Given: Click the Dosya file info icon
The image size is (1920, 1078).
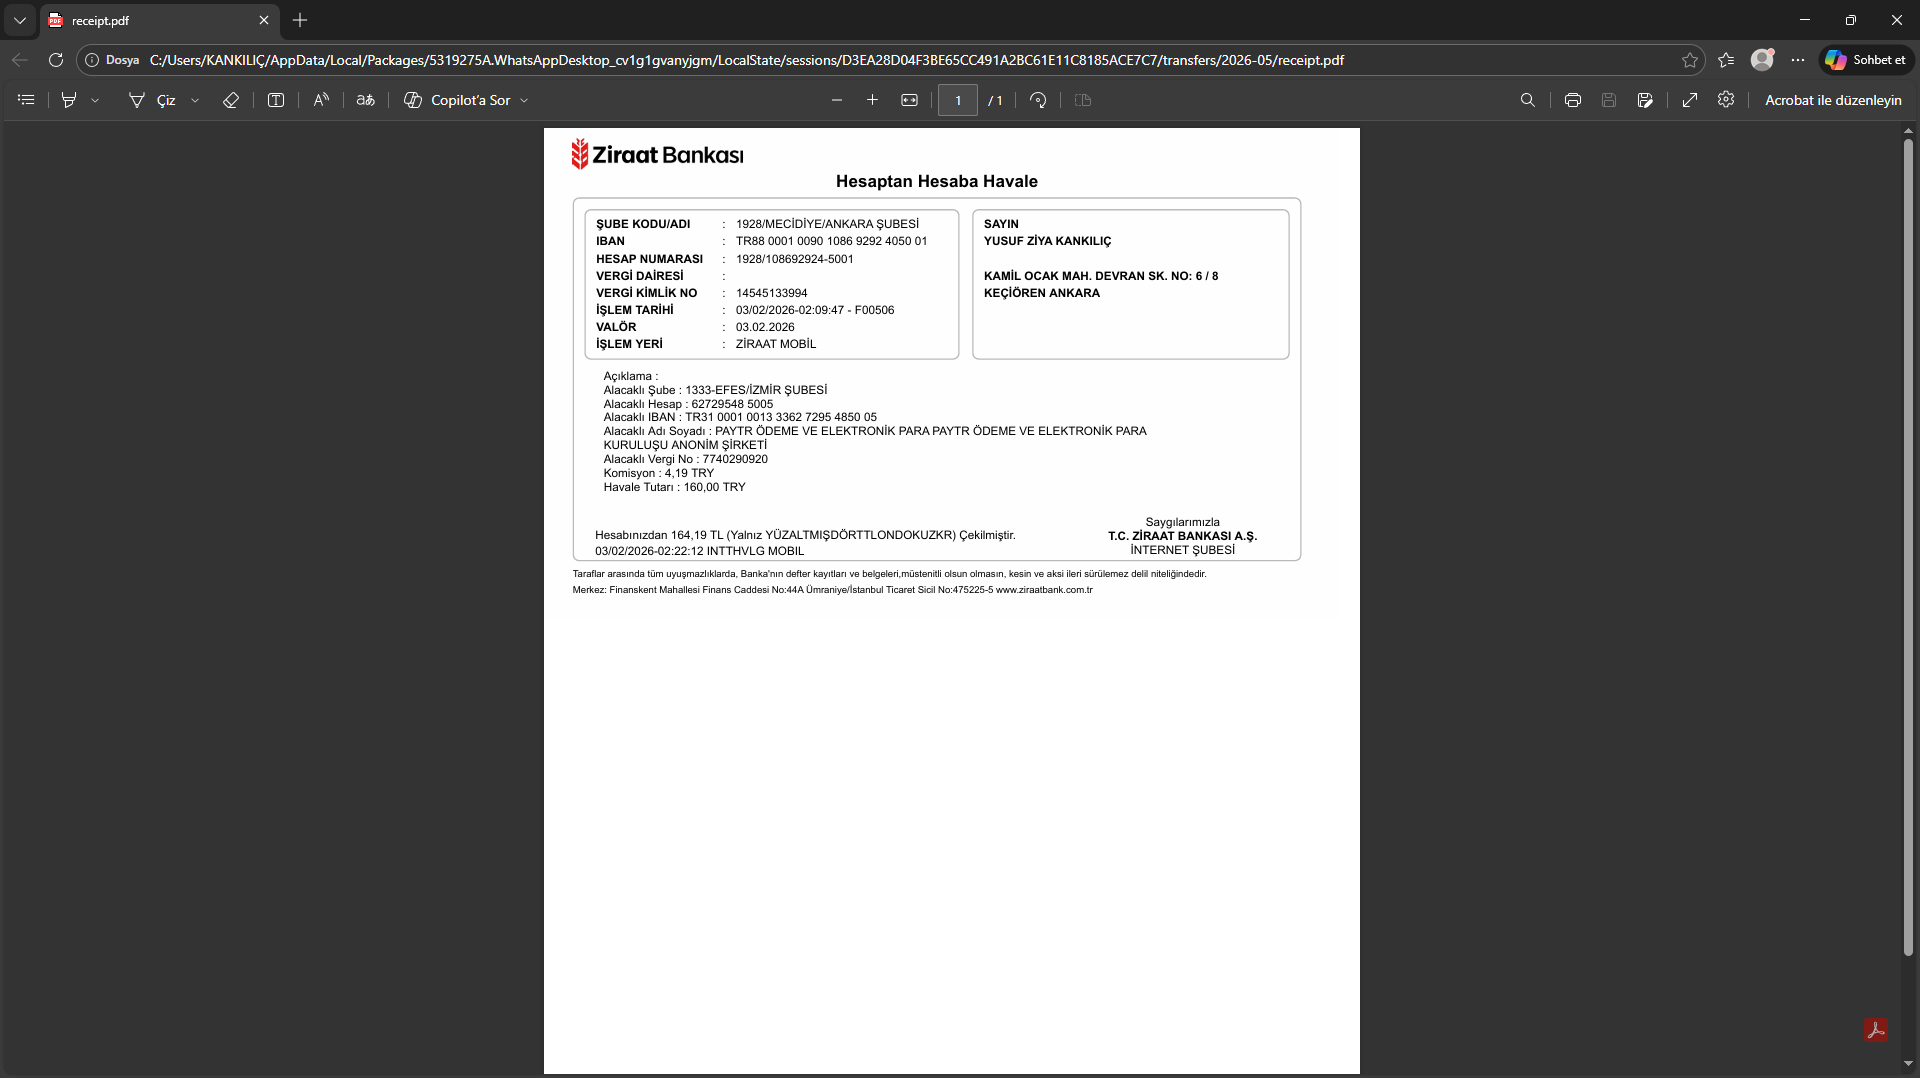Looking at the screenshot, I should click(x=92, y=60).
